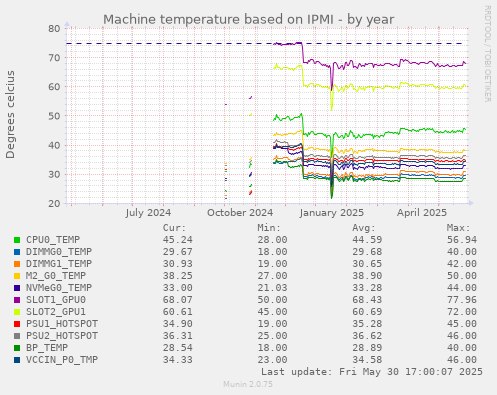
Task: Click PSU1_HOTSPOT current value 34.90
Action: 178,324
